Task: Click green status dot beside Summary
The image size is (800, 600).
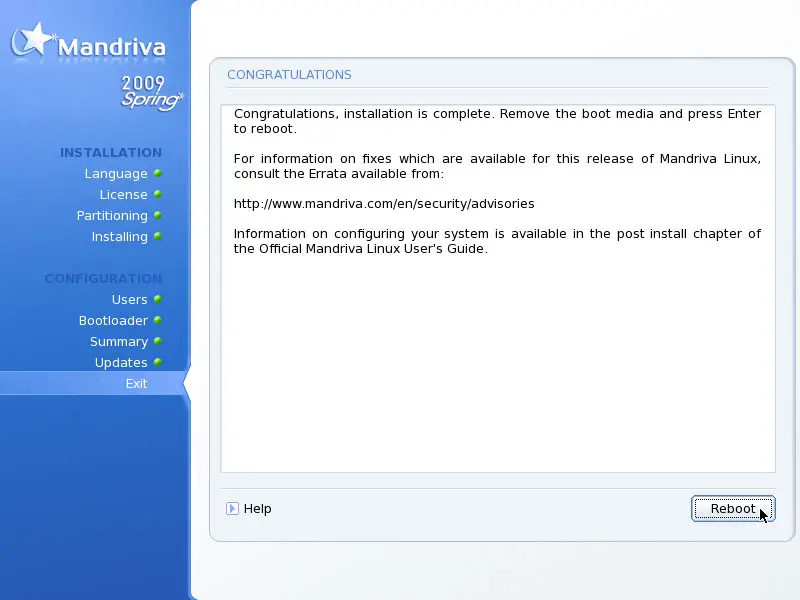Action: 158,341
